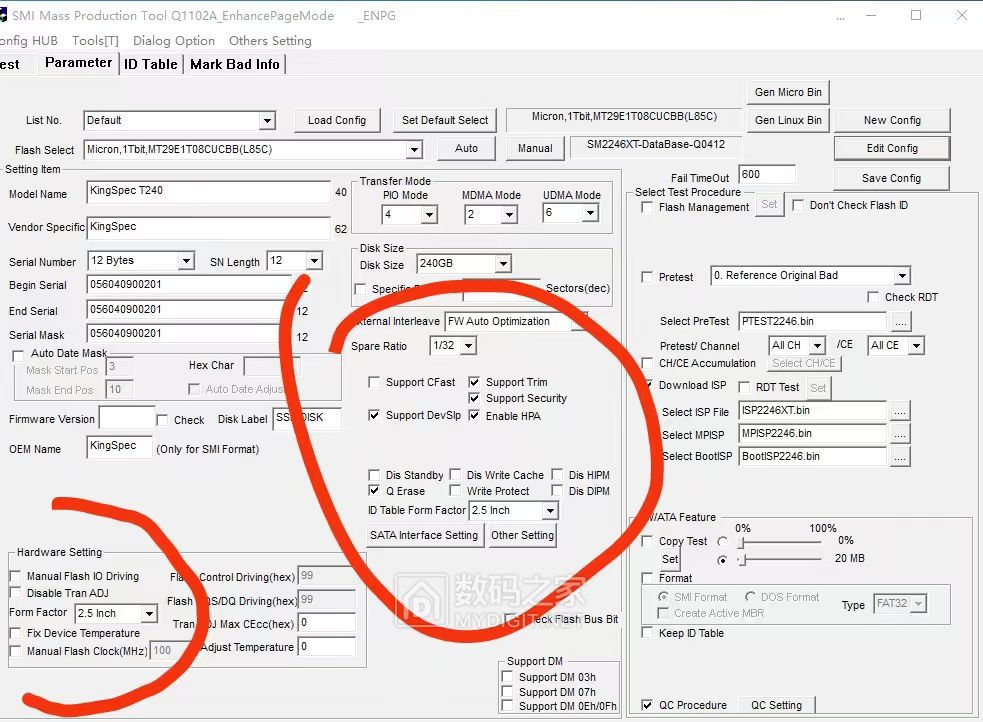Toggle Q Erase checkbox
Image resolution: width=983 pixels, height=722 pixels.
click(x=374, y=490)
